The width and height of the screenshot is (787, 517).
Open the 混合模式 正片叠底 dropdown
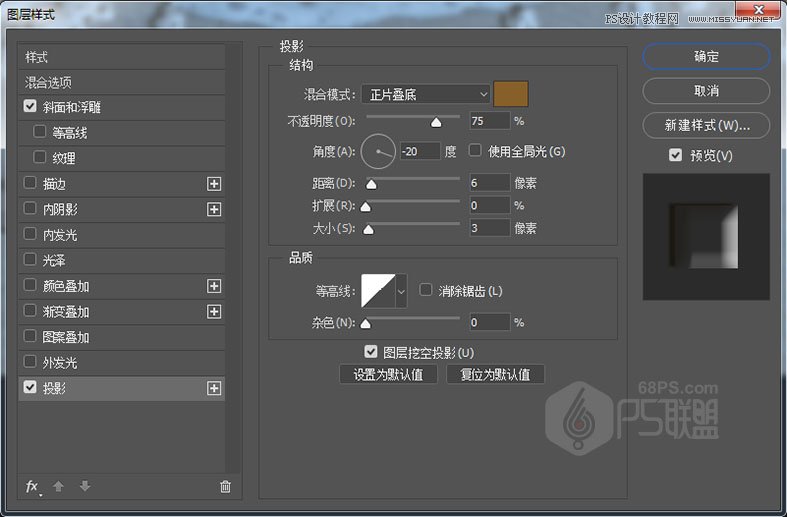coord(426,94)
